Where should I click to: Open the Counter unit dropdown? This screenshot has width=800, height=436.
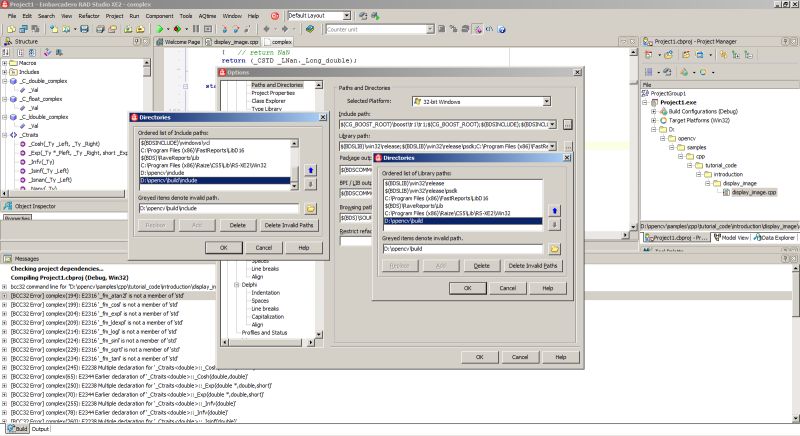[430, 29]
